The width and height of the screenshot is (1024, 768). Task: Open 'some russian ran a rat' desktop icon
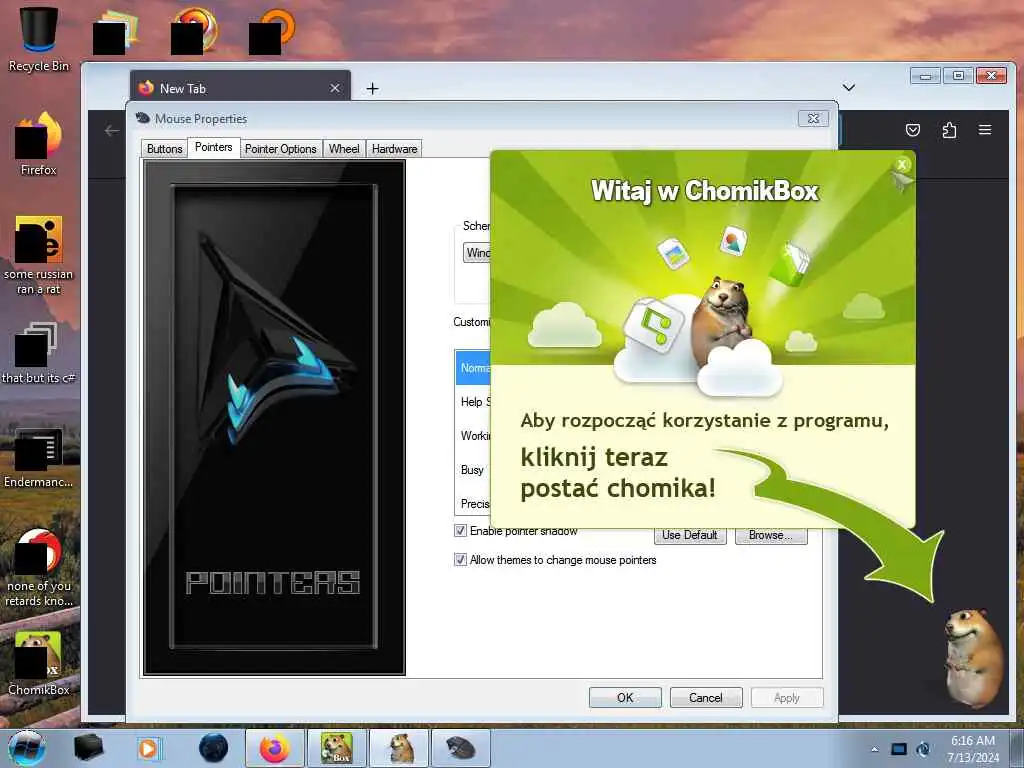click(x=39, y=255)
